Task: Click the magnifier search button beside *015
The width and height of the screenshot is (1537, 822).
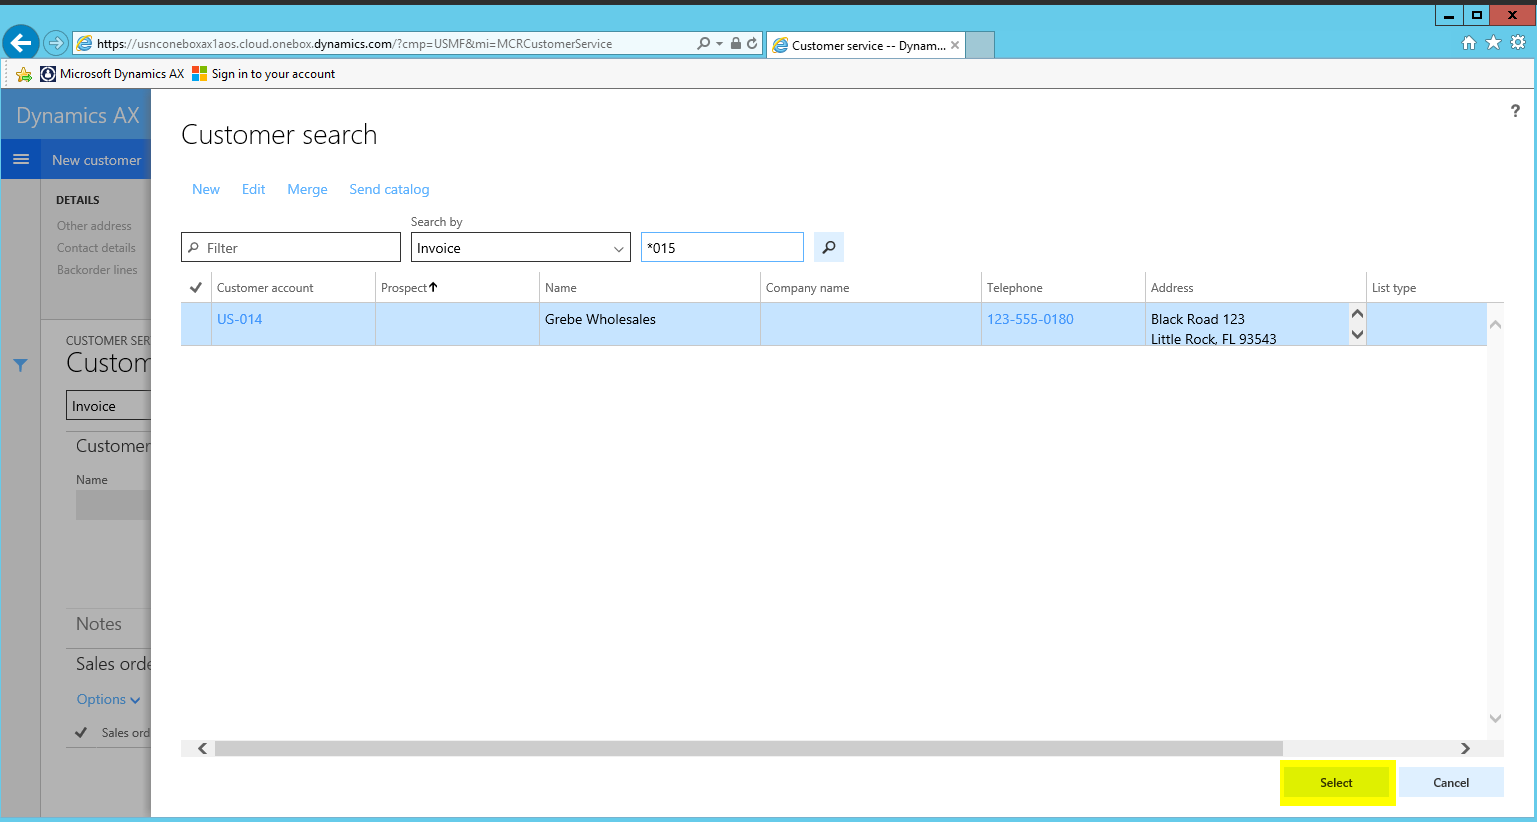Action: pyautogui.click(x=828, y=247)
